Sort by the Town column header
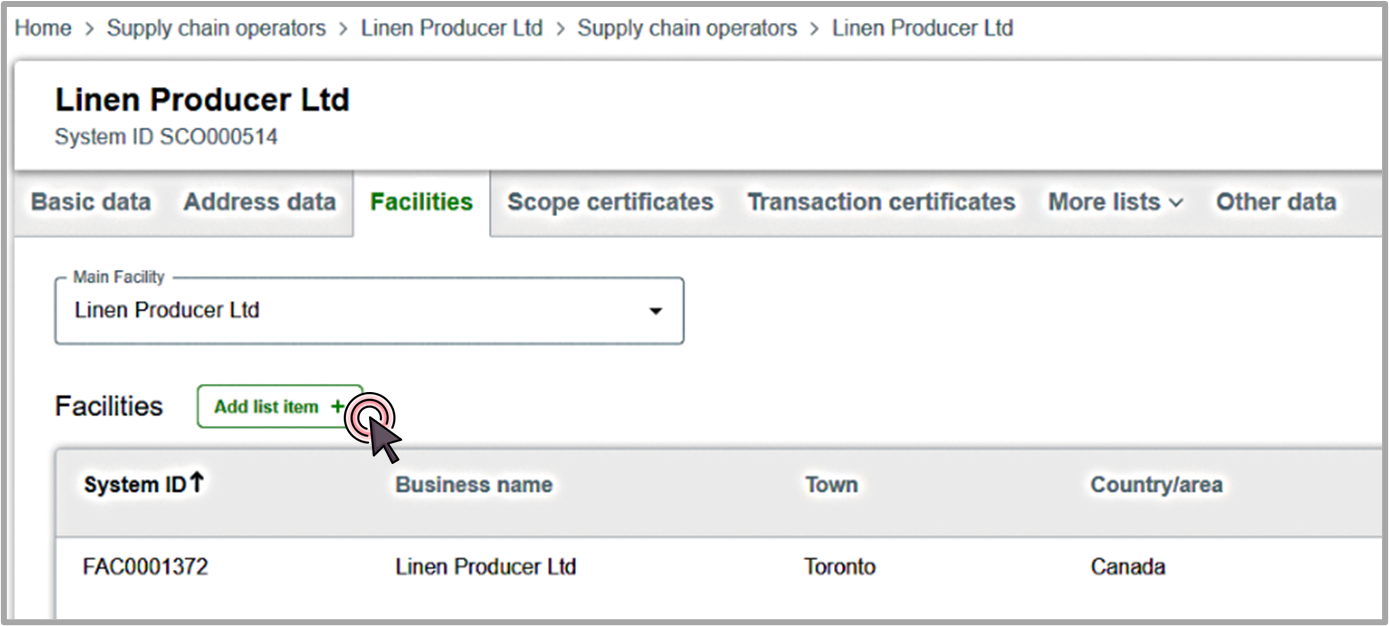 pyautogui.click(x=831, y=485)
